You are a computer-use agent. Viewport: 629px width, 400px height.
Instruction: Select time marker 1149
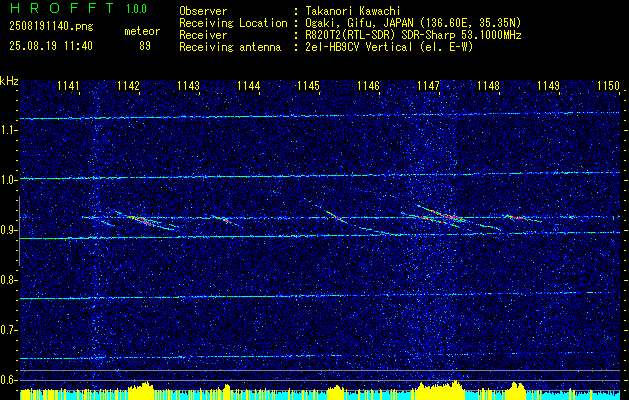click(x=548, y=85)
